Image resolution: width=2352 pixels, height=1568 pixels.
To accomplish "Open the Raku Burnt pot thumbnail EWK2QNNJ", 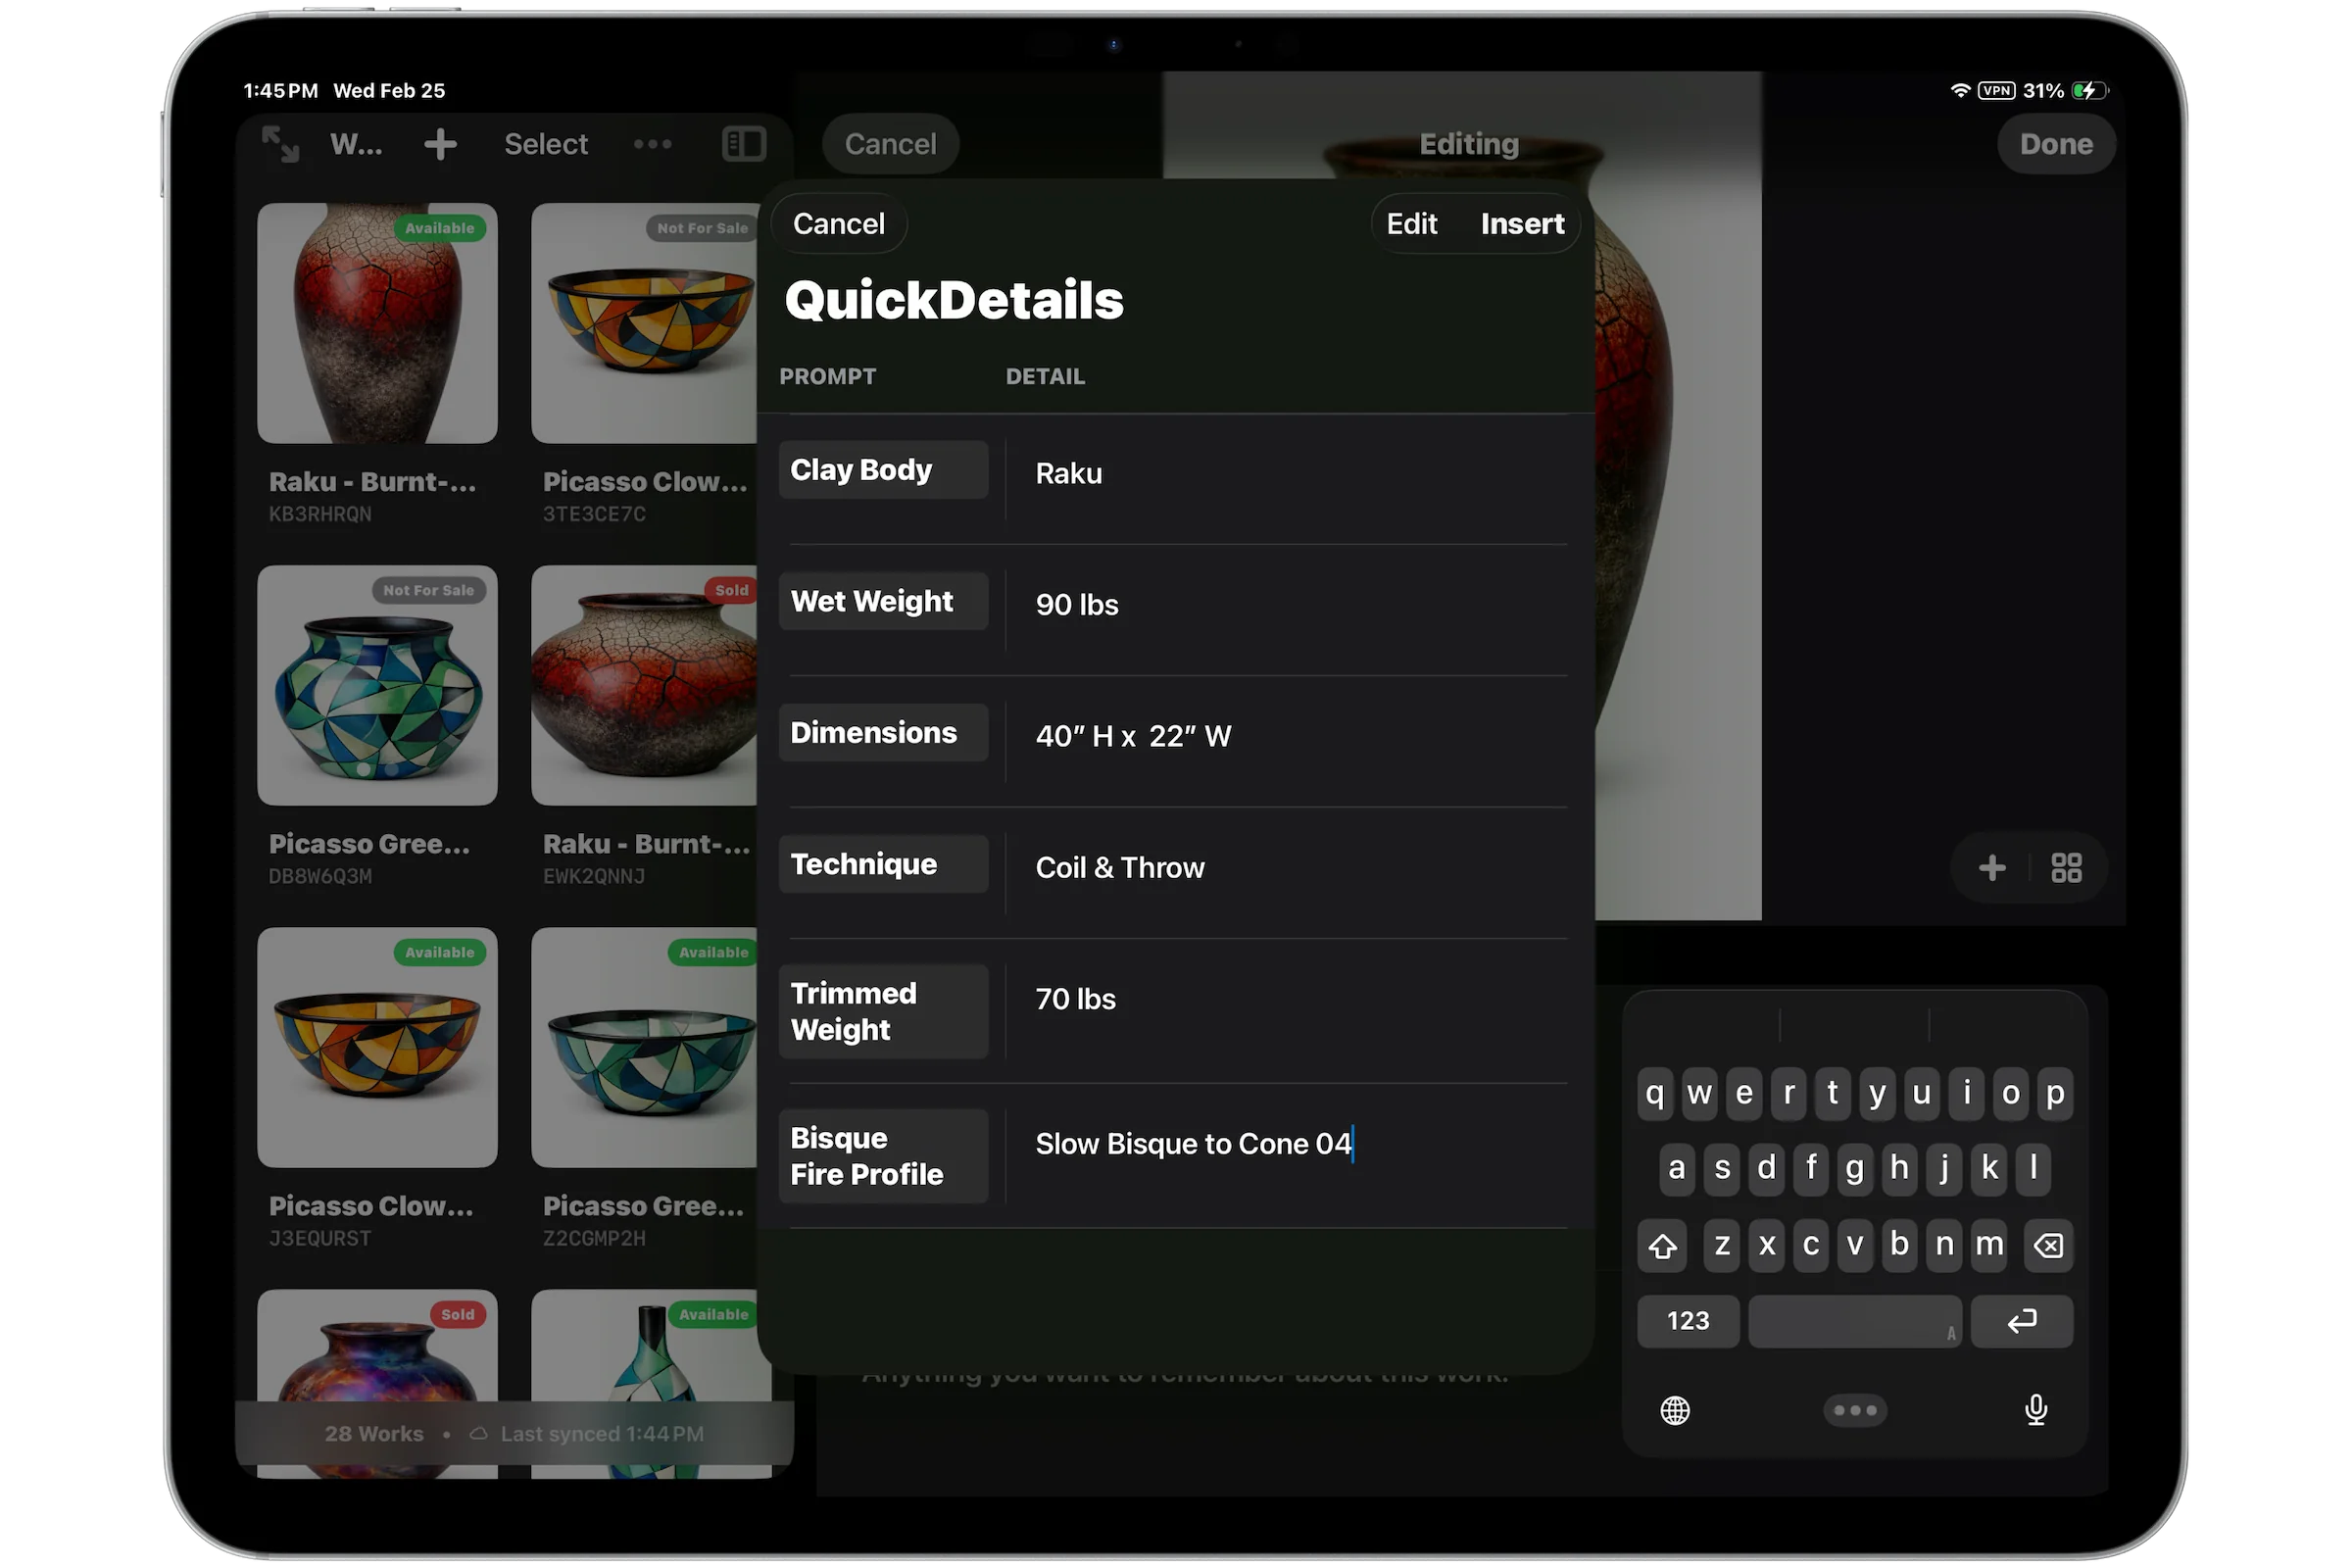I will click(x=644, y=685).
